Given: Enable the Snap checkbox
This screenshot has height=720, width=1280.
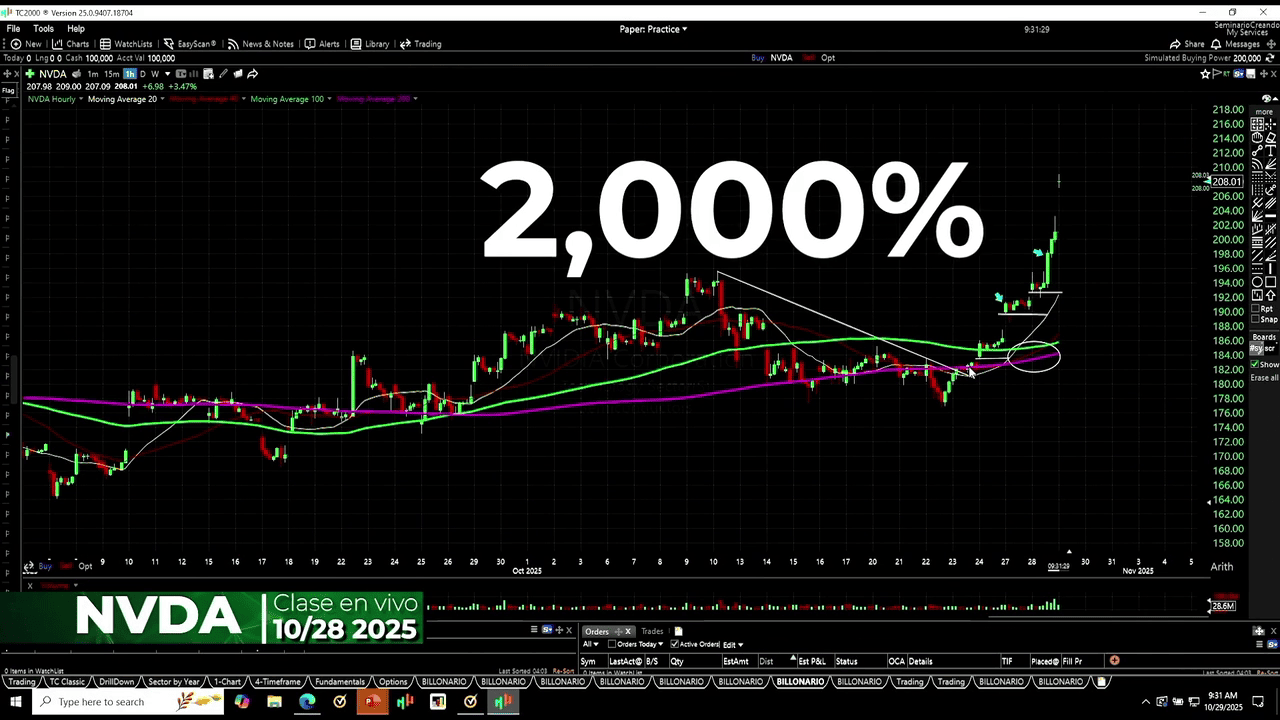Looking at the screenshot, I should 1257,320.
